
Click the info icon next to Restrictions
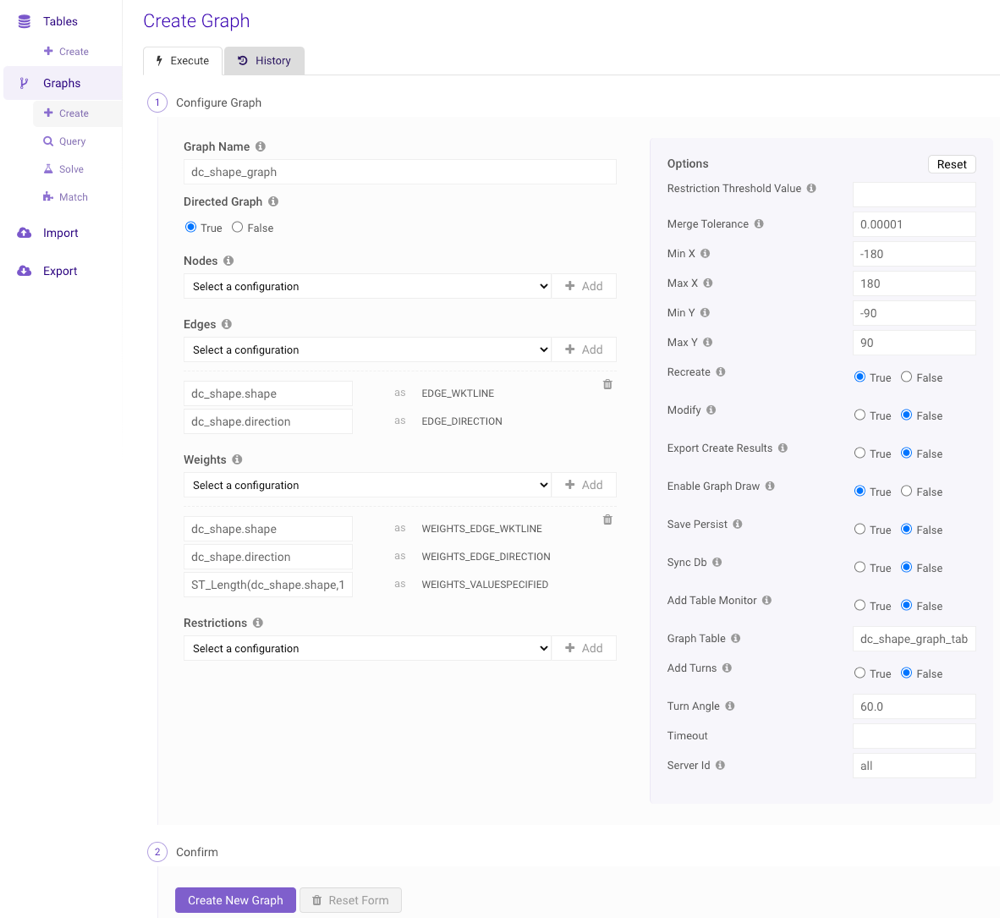tap(258, 623)
